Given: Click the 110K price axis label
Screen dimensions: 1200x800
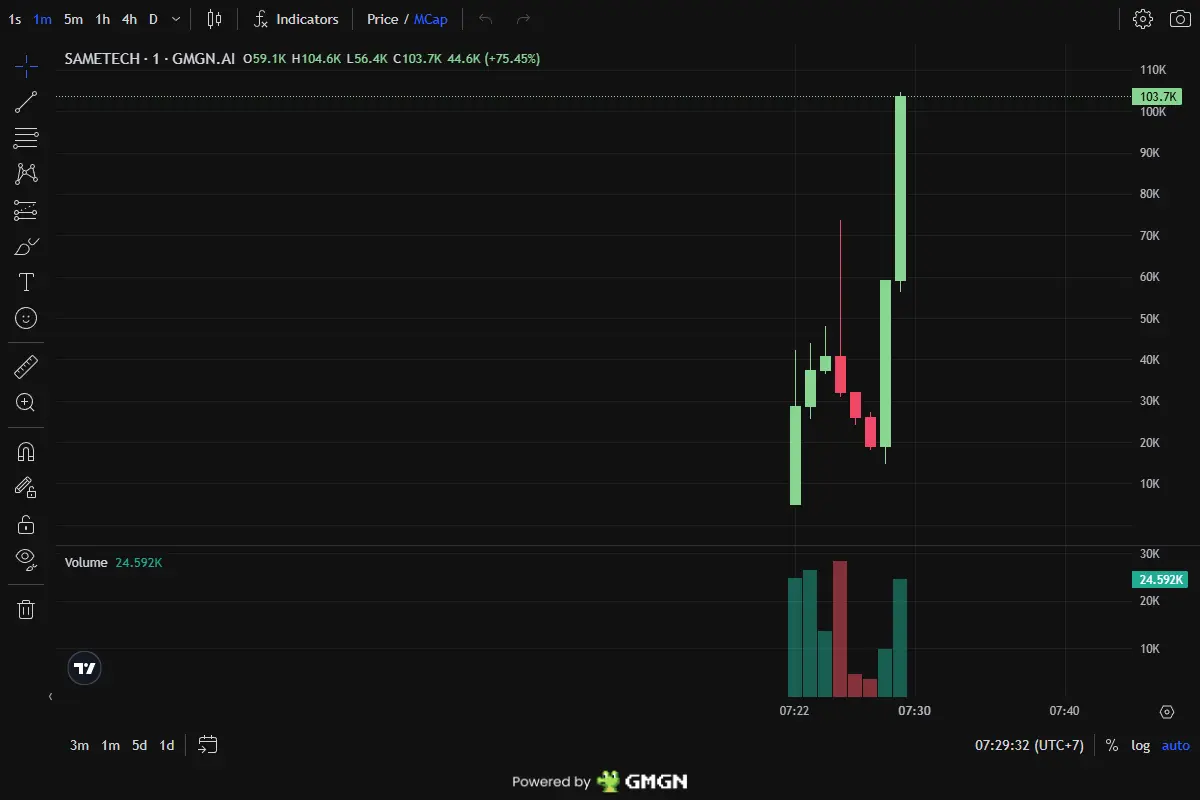Looking at the screenshot, I should (x=1153, y=70).
